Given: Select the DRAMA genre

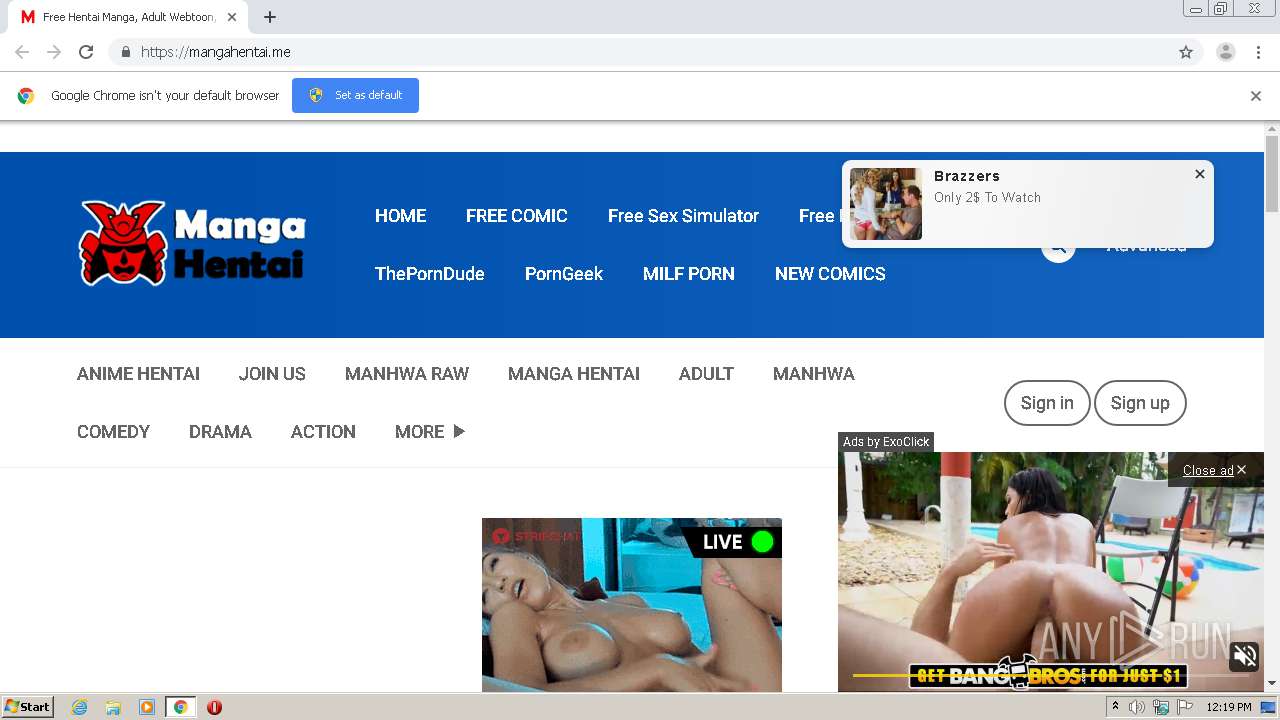Looking at the screenshot, I should point(220,432).
